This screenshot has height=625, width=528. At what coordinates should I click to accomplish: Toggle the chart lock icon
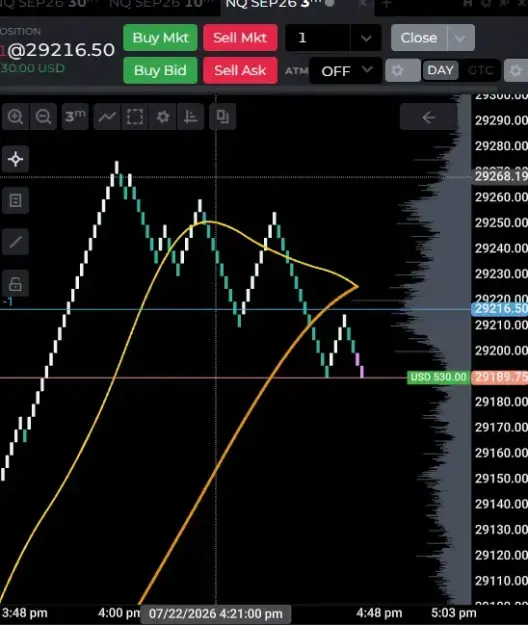tap(16, 283)
